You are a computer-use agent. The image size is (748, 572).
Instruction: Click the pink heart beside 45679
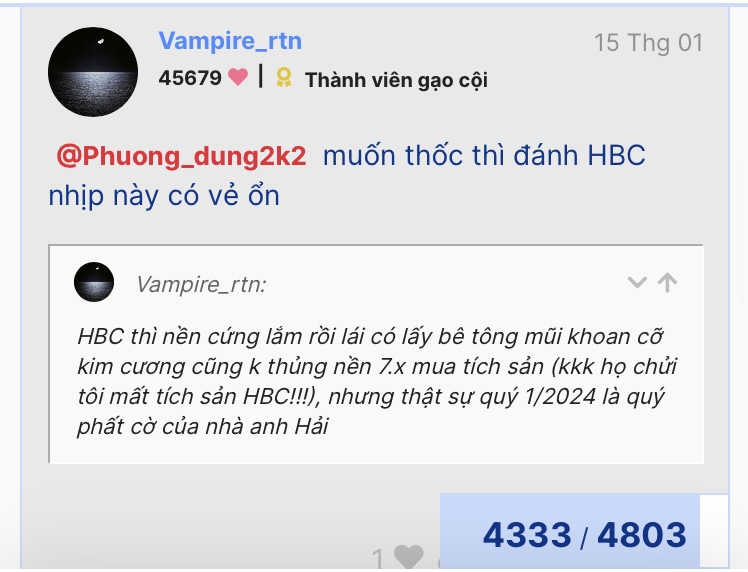click(x=238, y=77)
